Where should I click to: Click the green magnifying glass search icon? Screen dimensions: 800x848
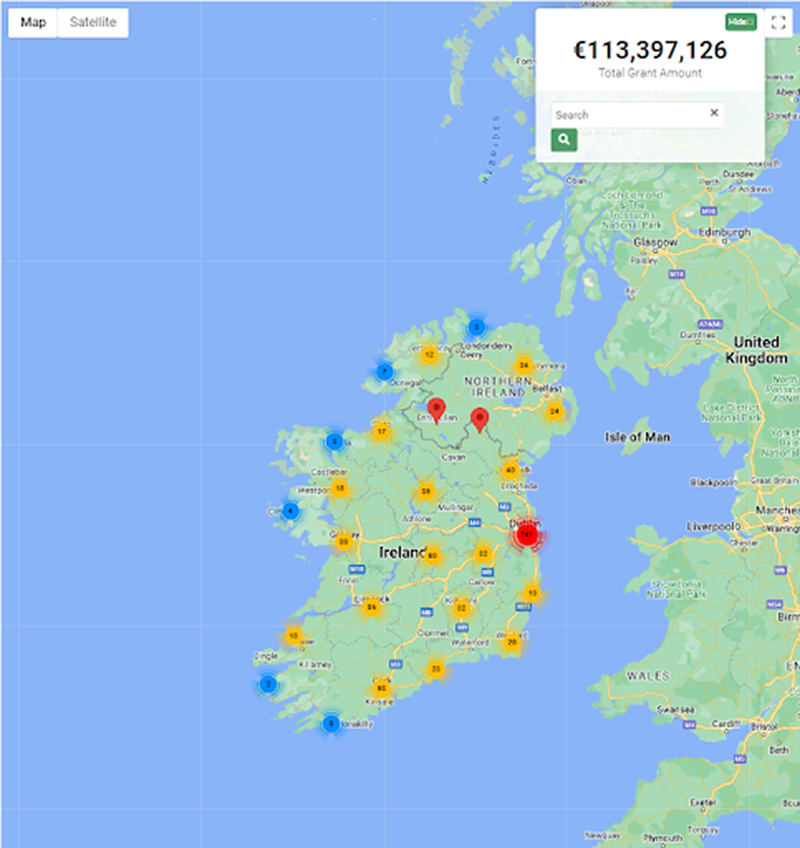(x=565, y=139)
